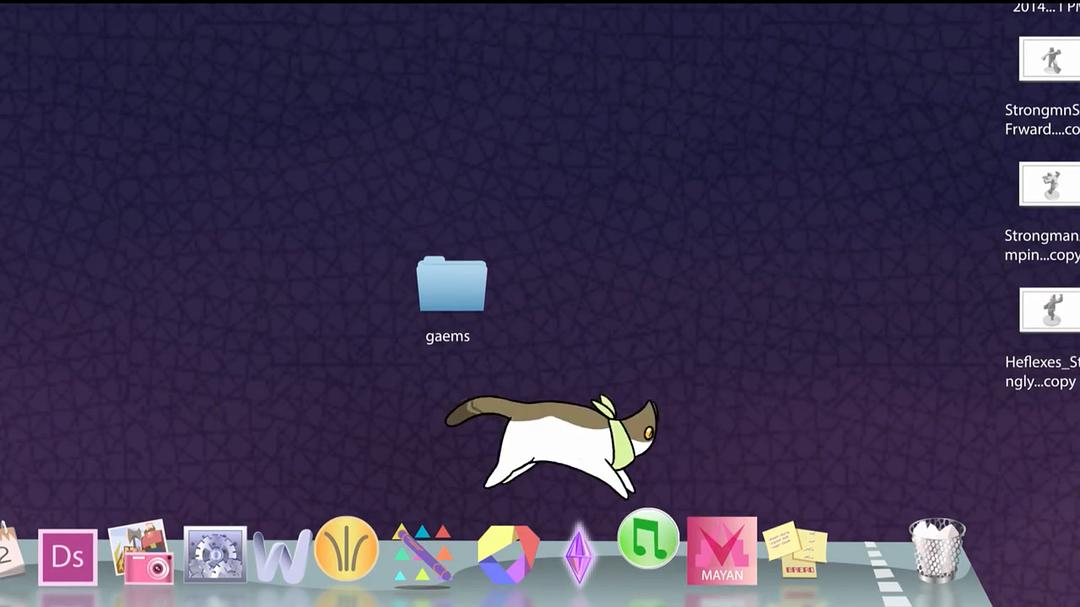Launch the pink MAYAN app in the dock
Screen dimensions: 1080x607
point(721,551)
